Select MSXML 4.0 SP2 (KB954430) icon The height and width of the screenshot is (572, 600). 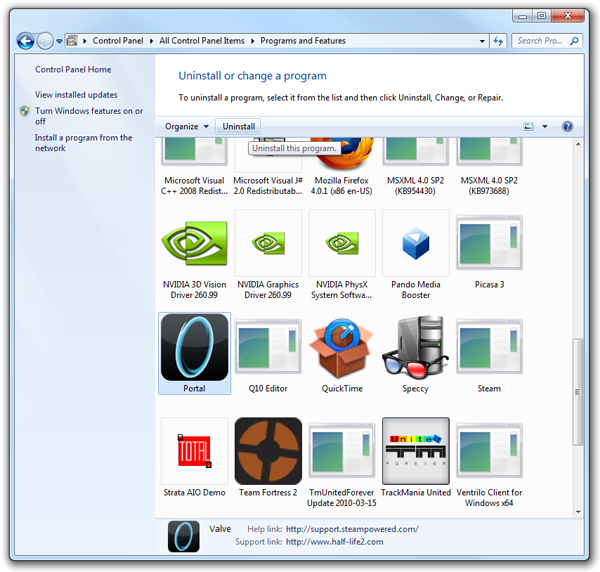[x=416, y=152]
